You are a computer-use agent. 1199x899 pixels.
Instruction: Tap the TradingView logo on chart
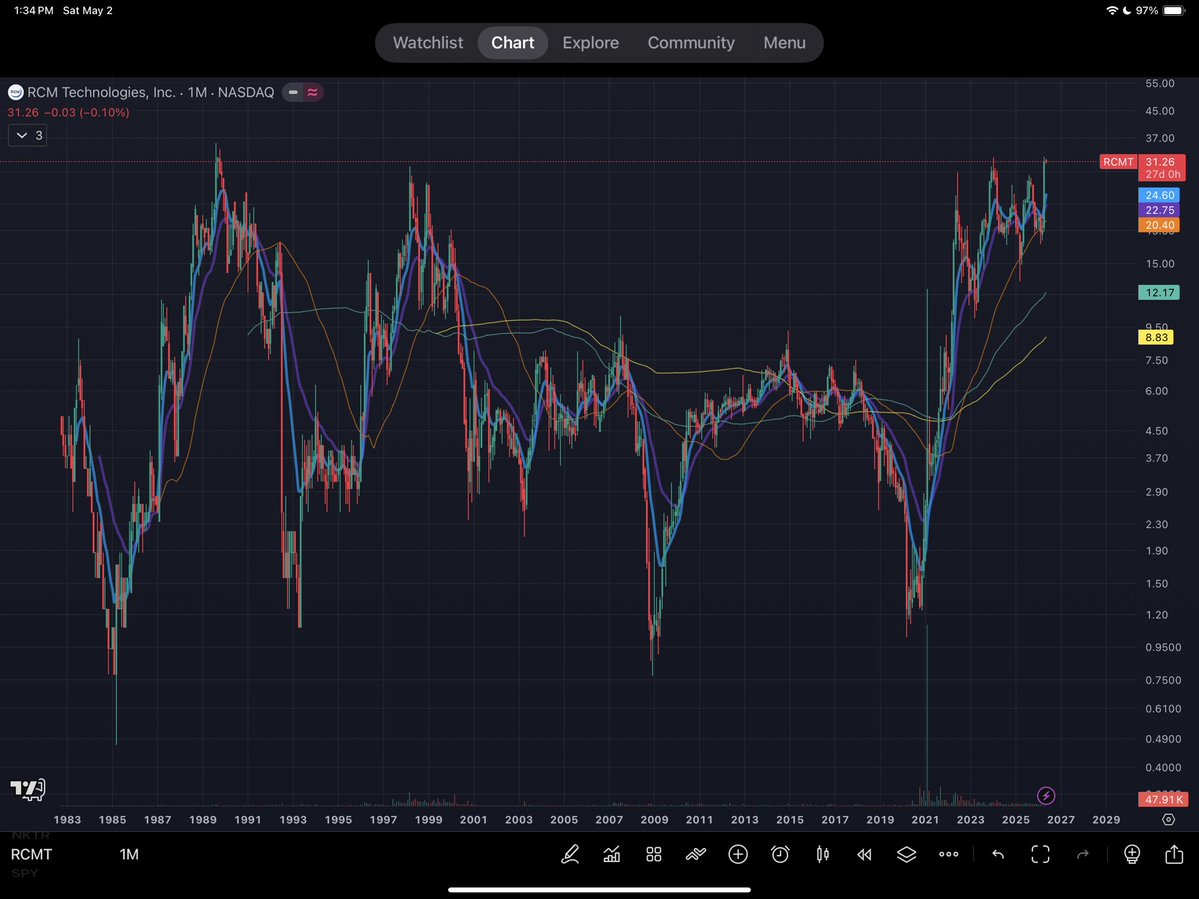coord(28,790)
